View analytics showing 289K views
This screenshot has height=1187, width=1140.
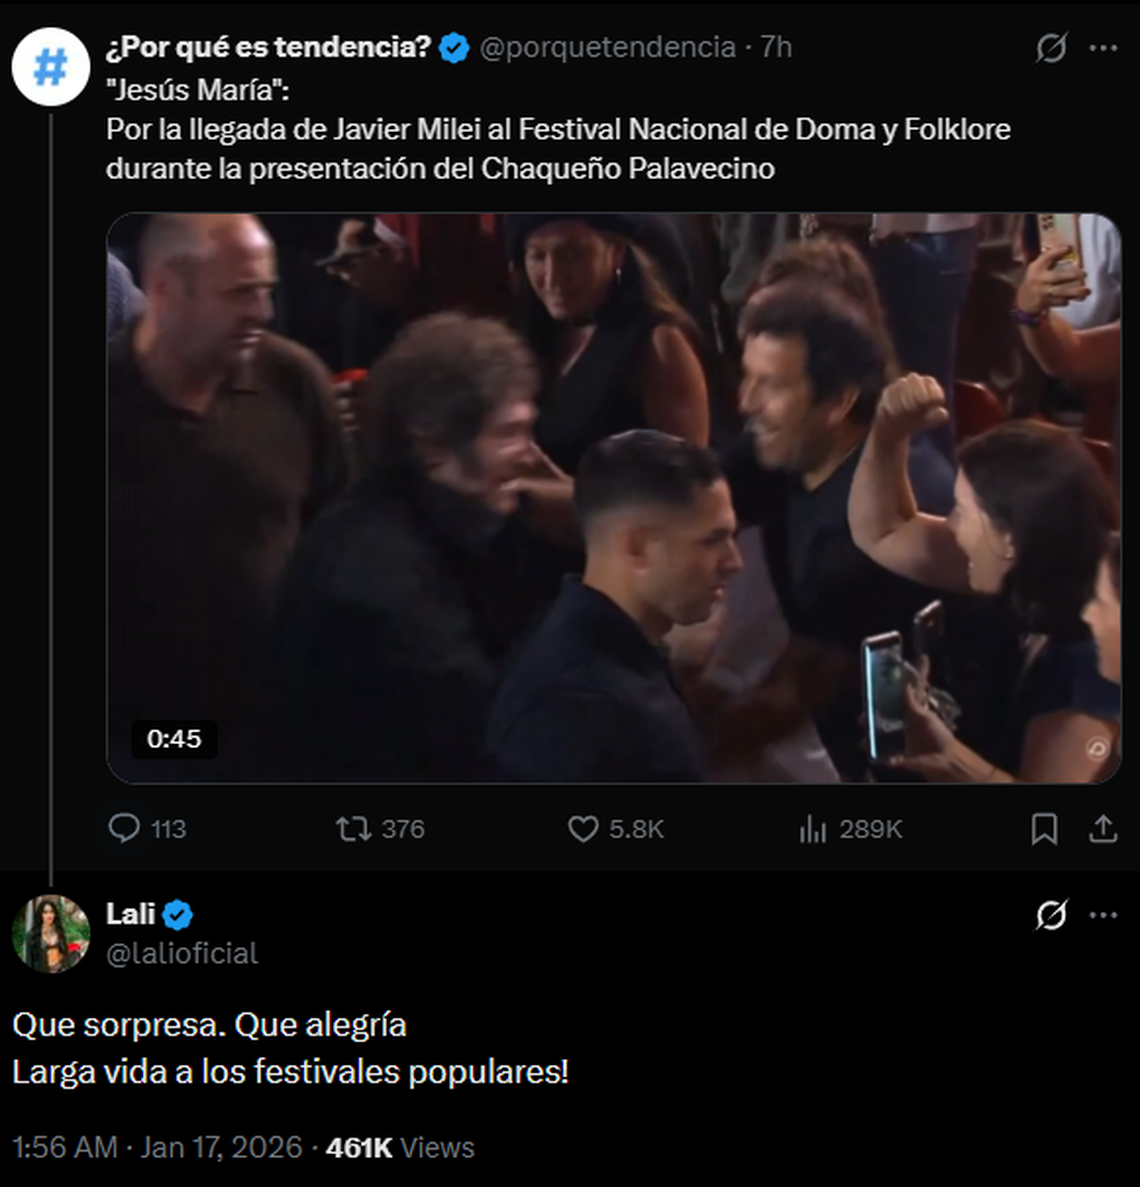813,828
